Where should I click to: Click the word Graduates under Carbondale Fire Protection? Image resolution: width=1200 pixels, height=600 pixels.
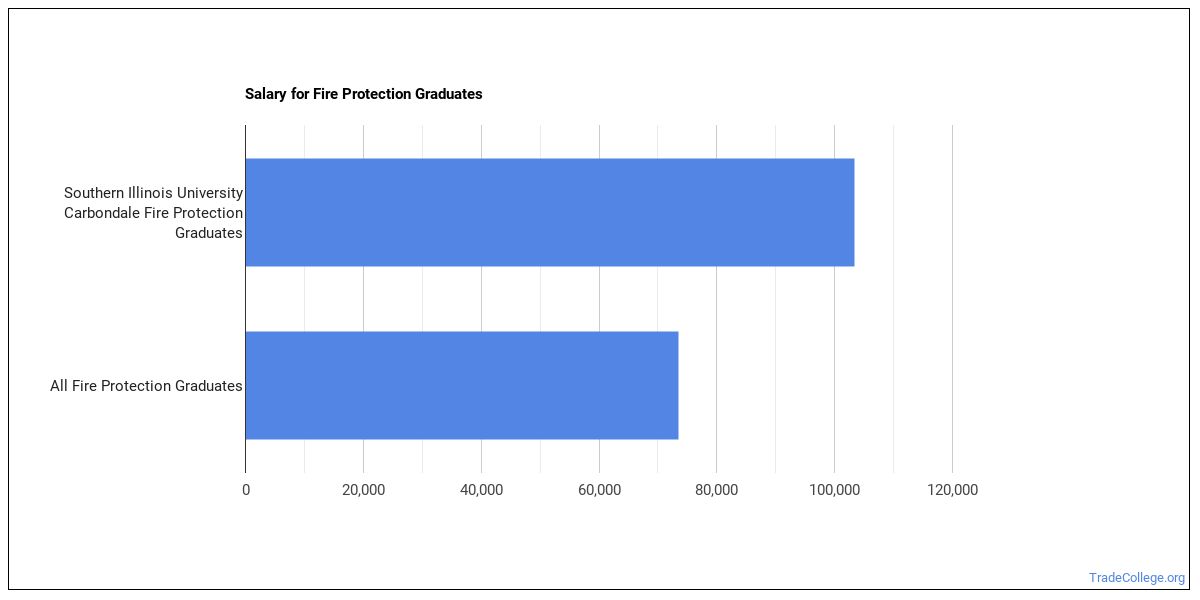point(209,233)
